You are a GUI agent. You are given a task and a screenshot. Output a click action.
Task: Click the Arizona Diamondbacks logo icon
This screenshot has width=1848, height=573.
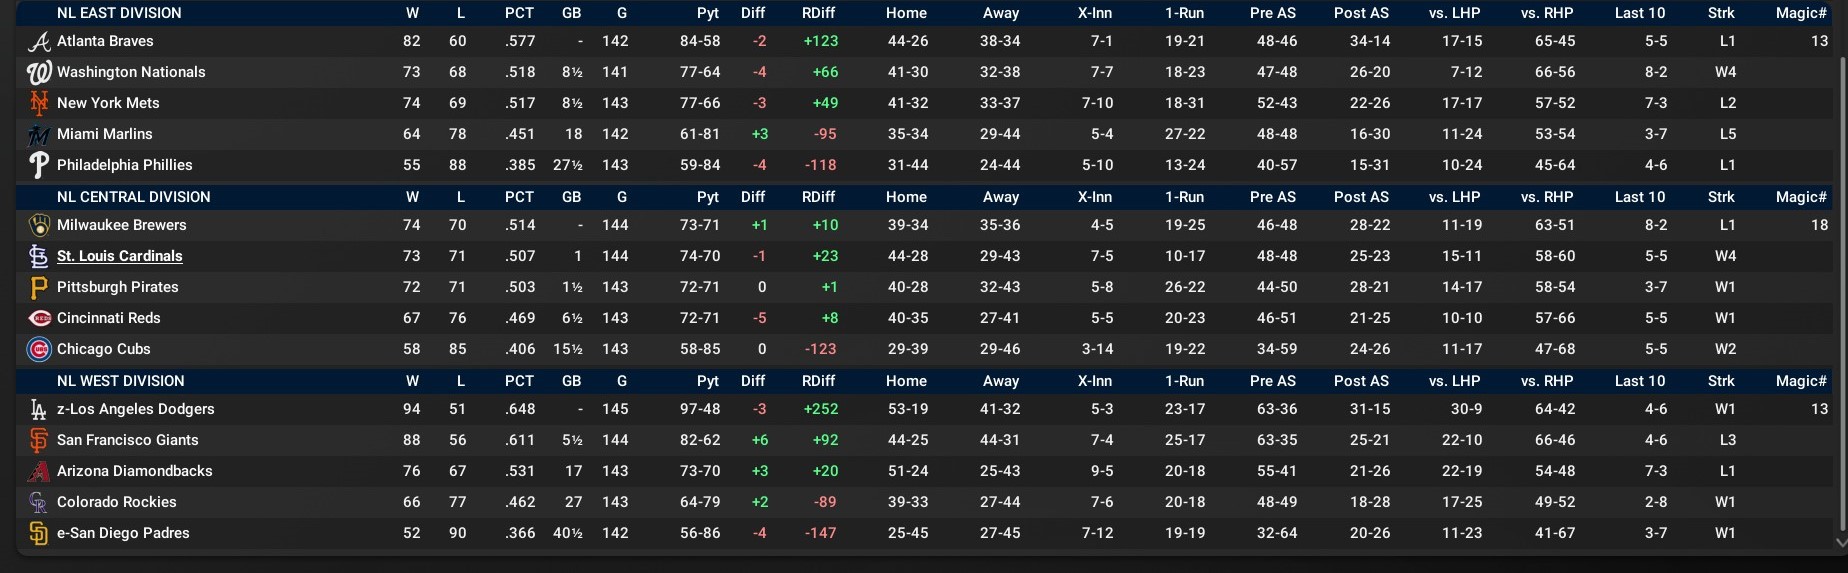(x=39, y=472)
